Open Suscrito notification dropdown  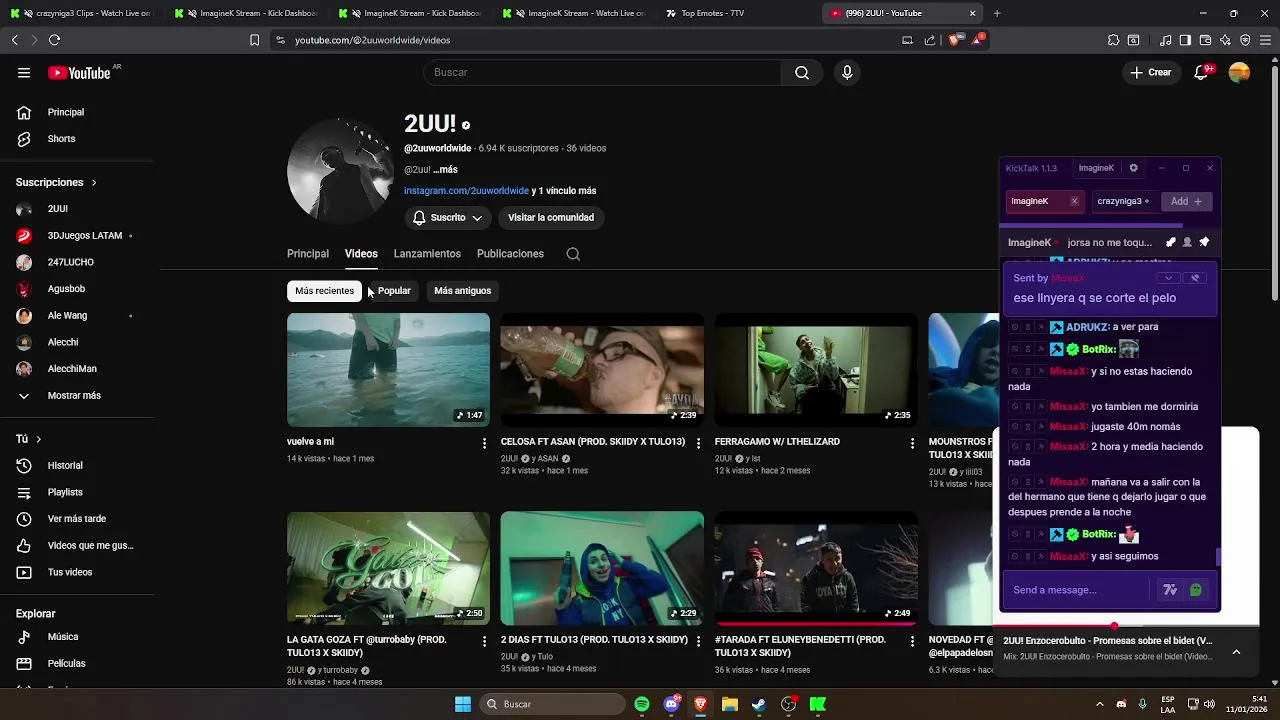coord(447,218)
